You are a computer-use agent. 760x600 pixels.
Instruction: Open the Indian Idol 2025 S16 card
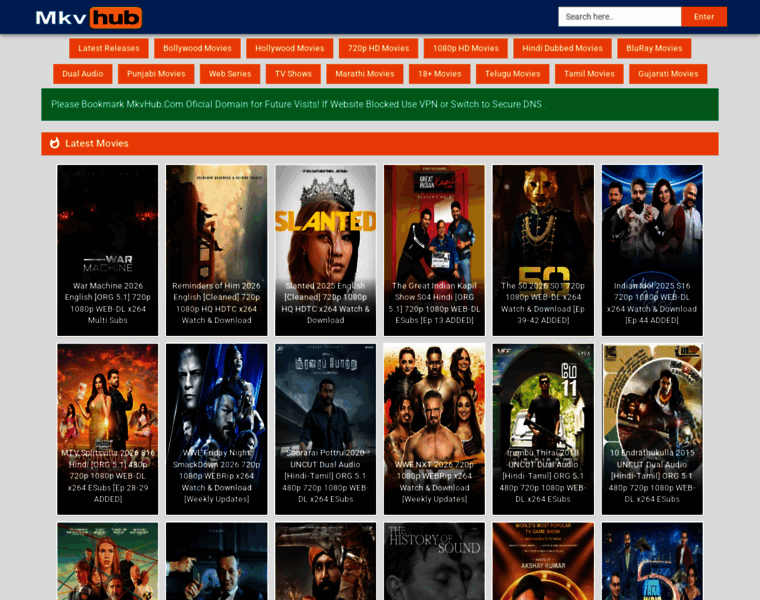pos(652,250)
